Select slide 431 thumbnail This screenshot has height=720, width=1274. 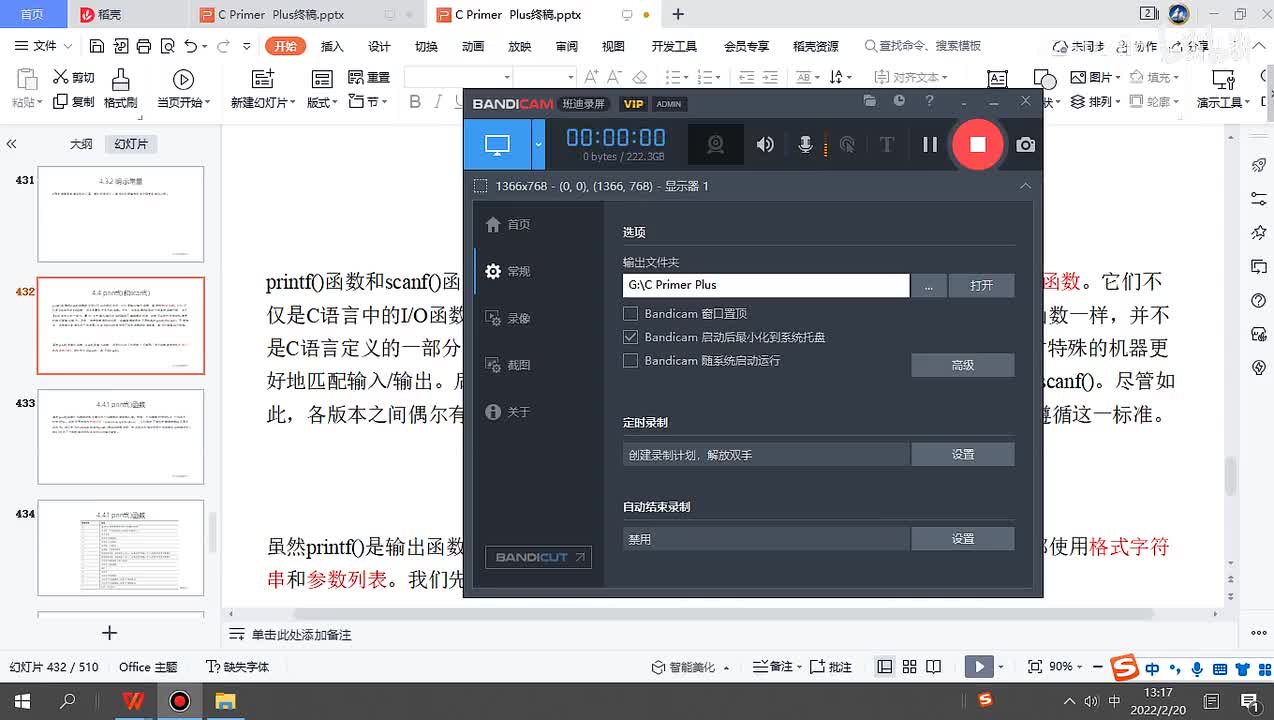[121, 214]
